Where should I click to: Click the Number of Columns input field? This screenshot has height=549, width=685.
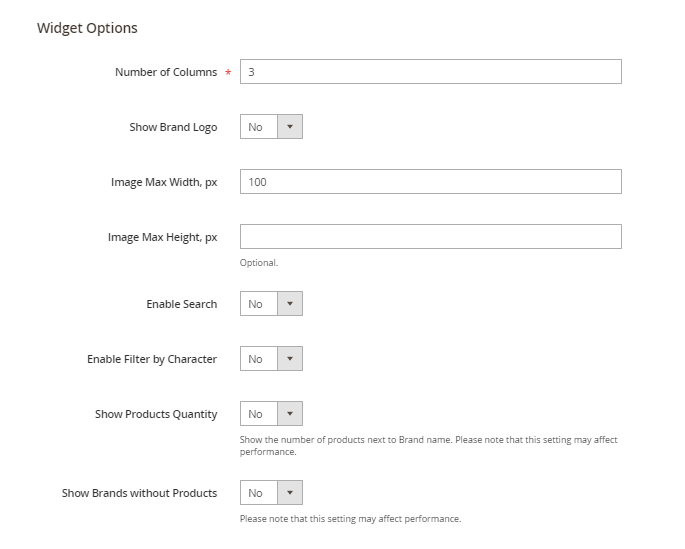tap(430, 72)
